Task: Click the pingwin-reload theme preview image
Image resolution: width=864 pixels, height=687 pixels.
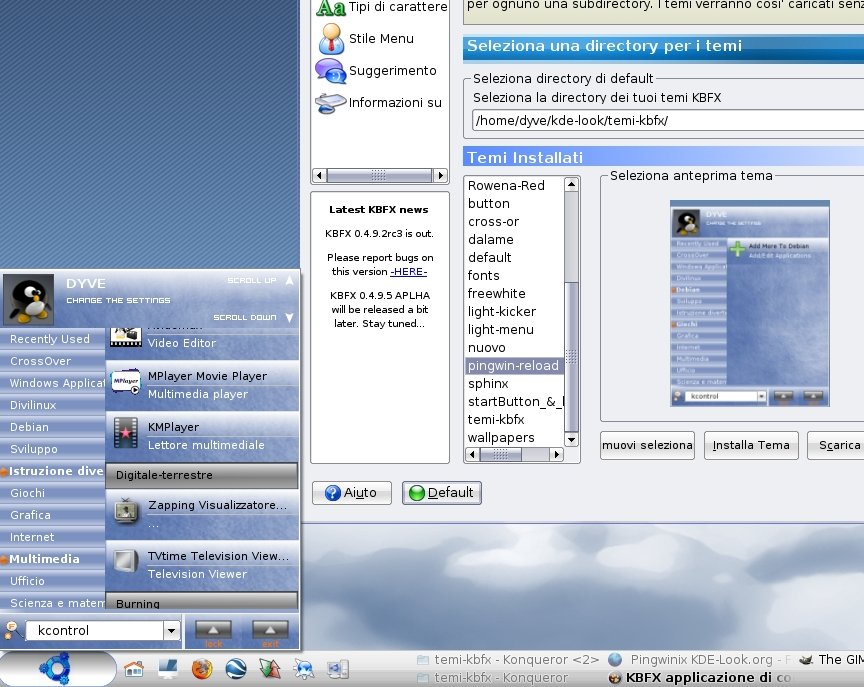Action: pyautogui.click(x=749, y=304)
